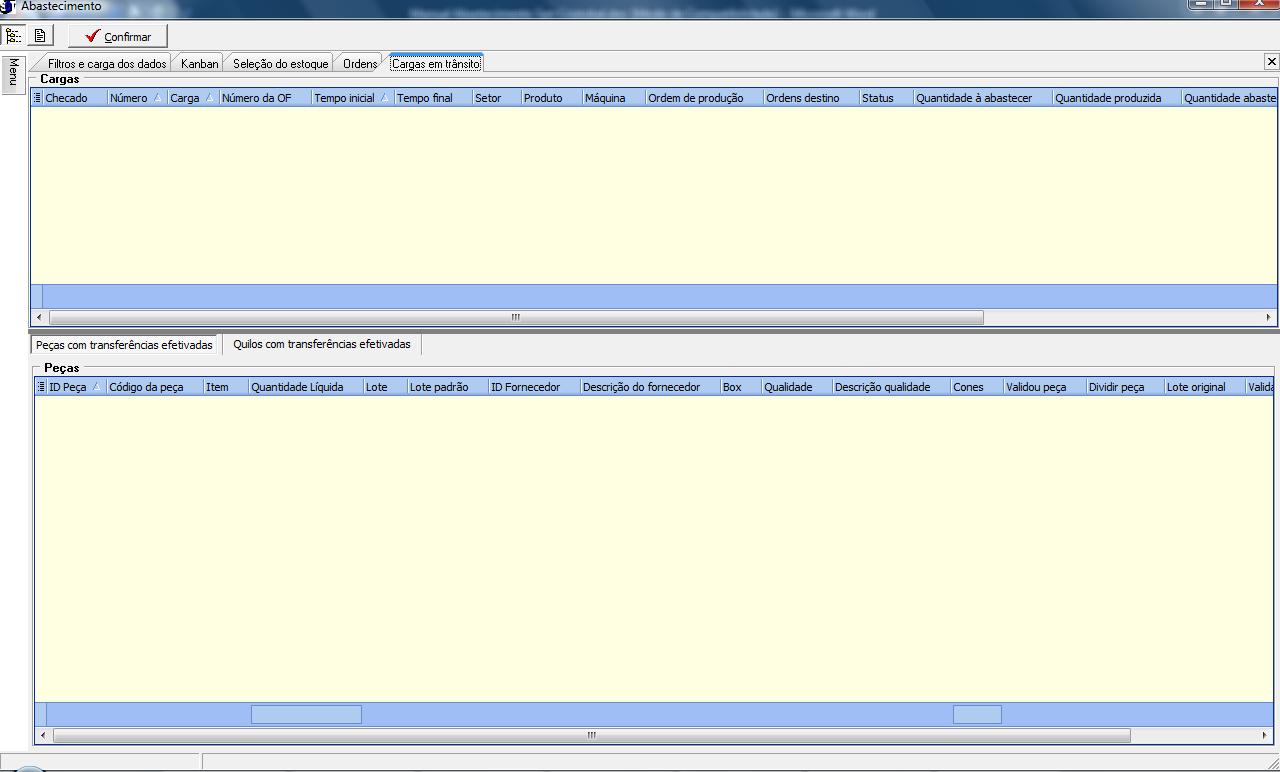Open the vertical Menu side panel

tap(13, 73)
